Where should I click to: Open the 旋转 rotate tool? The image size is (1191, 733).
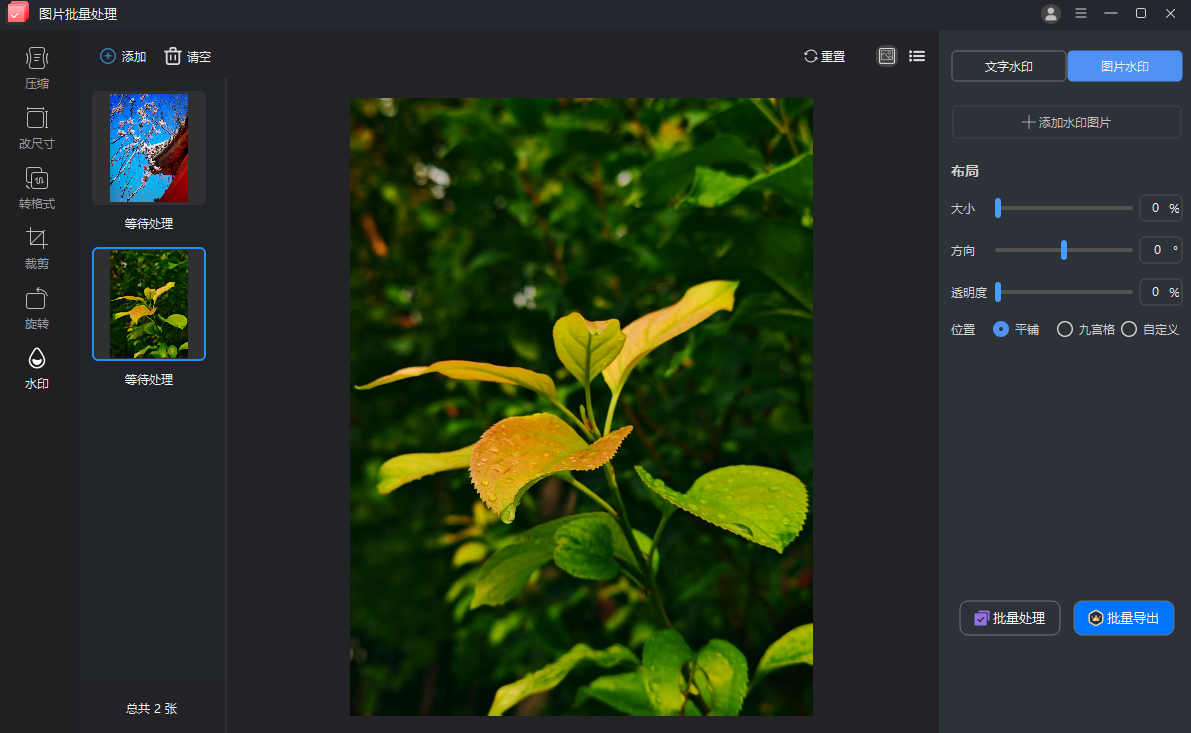[x=37, y=308]
